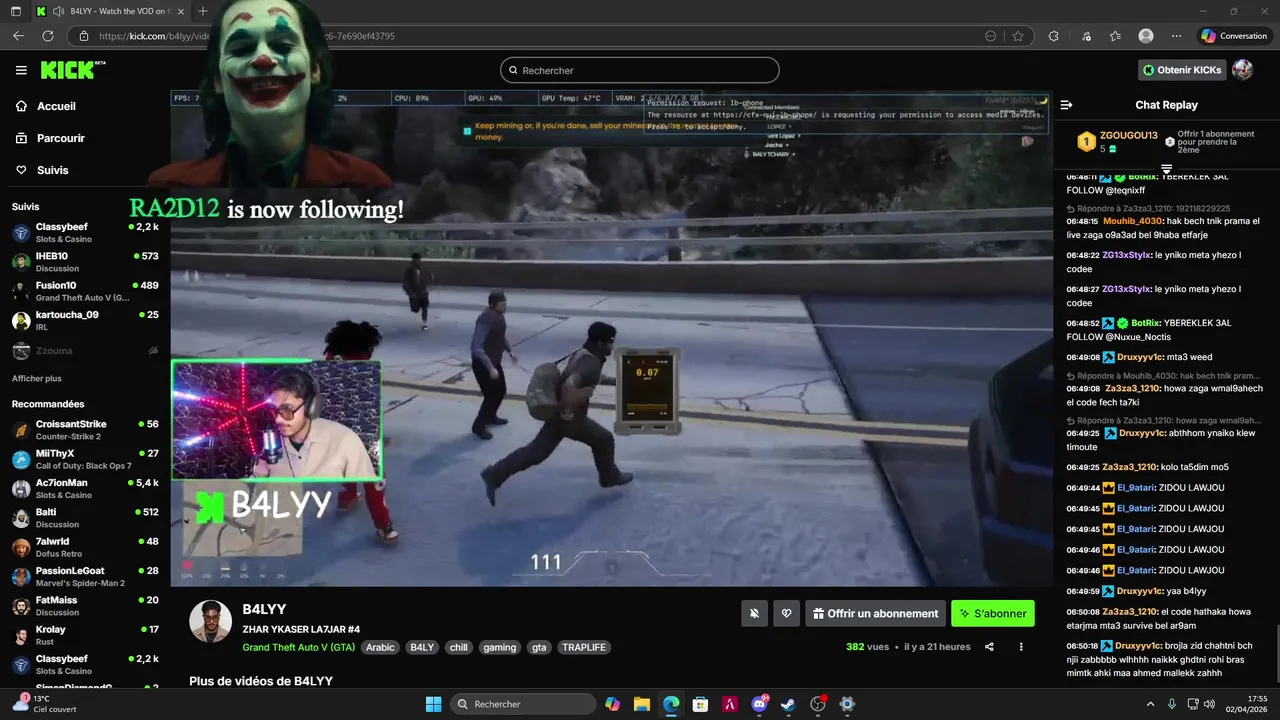Screen dimensions: 1280x720
Task: Open Discord from taskbar
Action: 759,704
